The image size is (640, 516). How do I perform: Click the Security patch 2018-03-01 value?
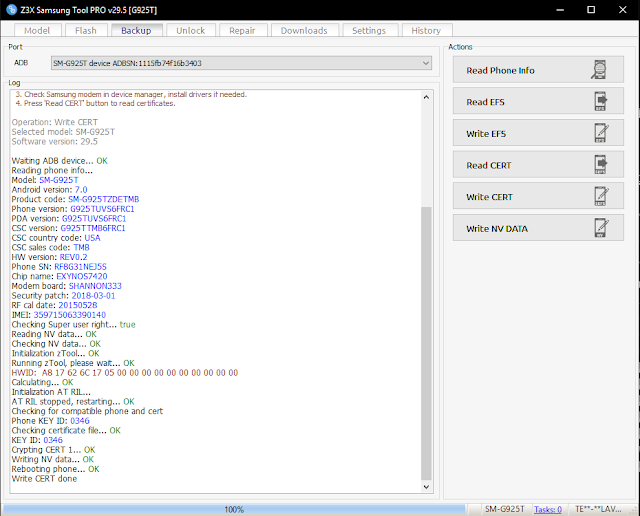[93, 296]
